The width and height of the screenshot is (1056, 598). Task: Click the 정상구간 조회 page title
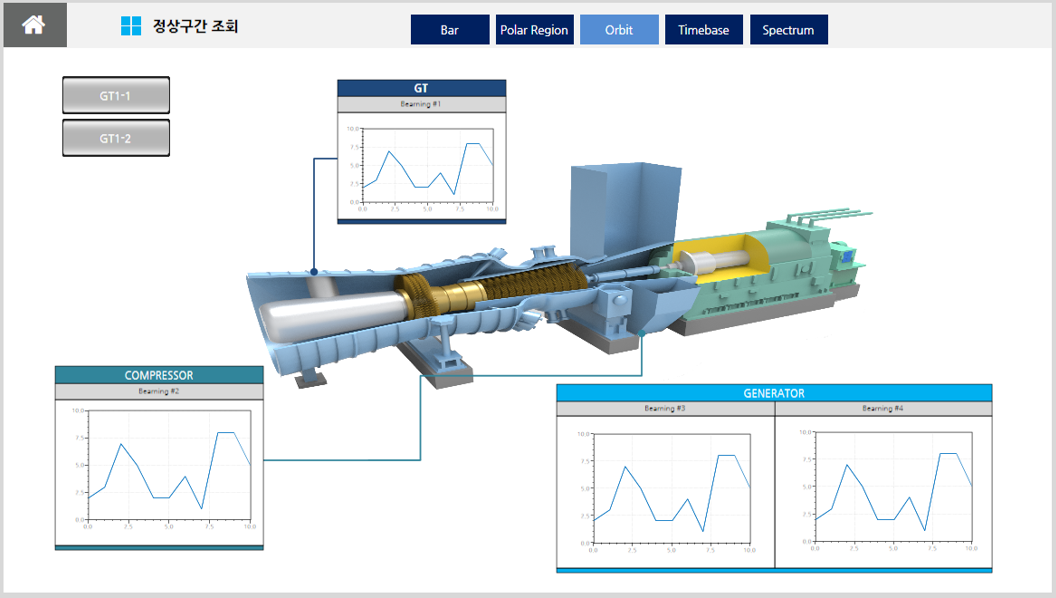195,26
